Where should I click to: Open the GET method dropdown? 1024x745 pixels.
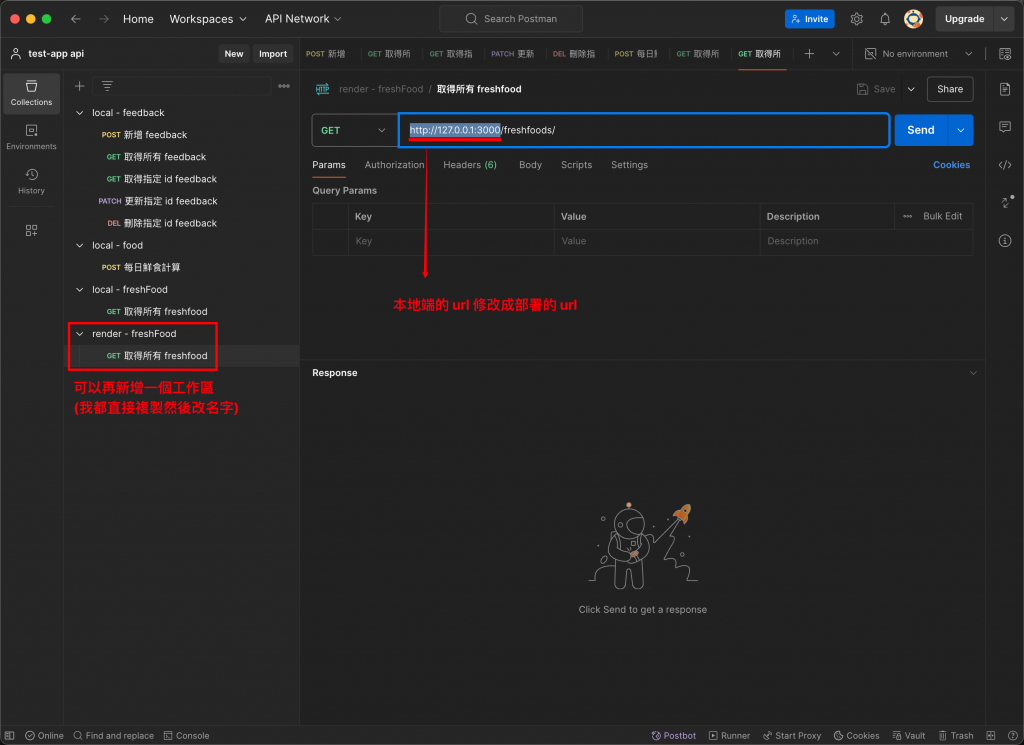click(353, 130)
